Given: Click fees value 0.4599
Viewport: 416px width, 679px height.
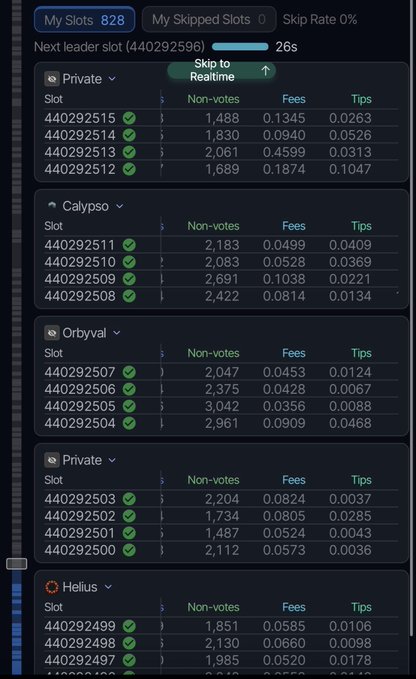Looking at the screenshot, I should click(x=284, y=152).
